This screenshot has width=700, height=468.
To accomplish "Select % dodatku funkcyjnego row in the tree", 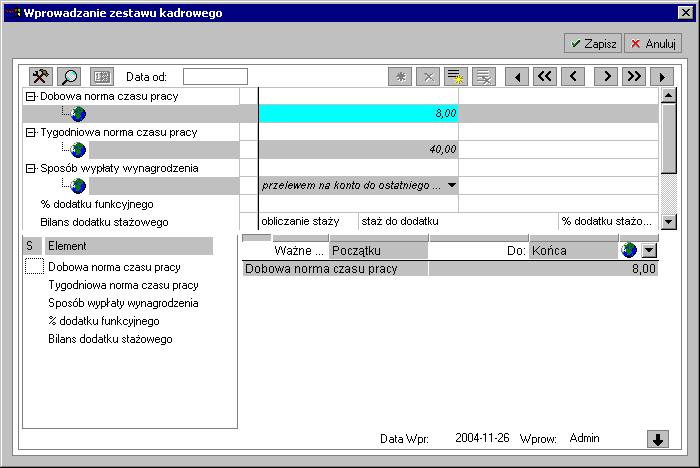I will pos(97,204).
